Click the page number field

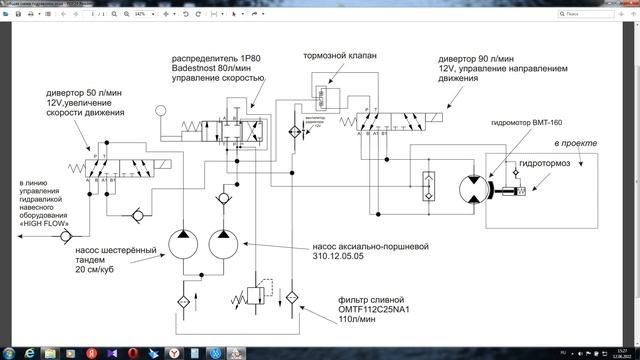click(x=90, y=14)
